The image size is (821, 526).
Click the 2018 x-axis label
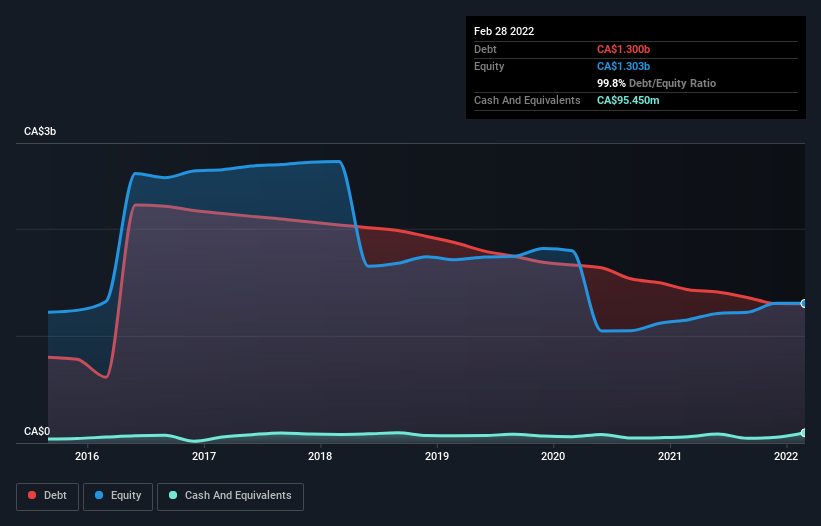(x=320, y=456)
